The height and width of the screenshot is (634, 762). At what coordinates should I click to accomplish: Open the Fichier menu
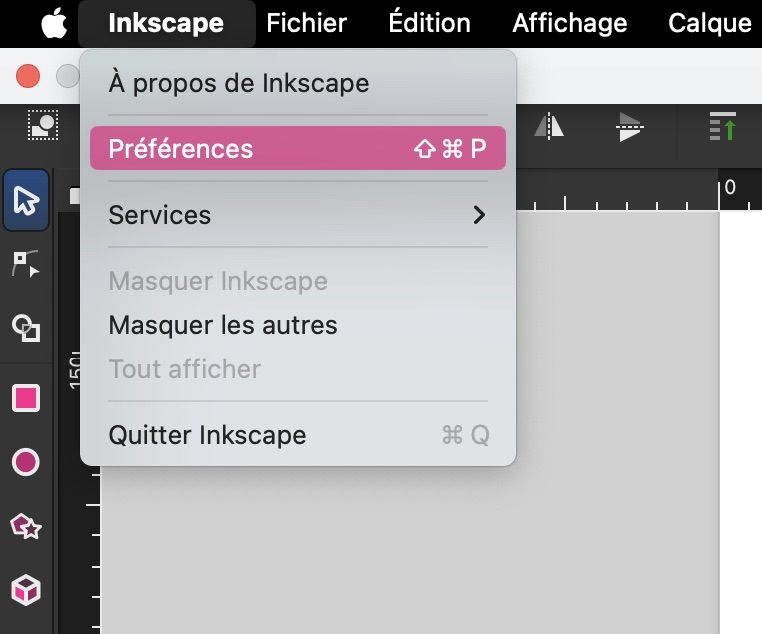point(306,23)
